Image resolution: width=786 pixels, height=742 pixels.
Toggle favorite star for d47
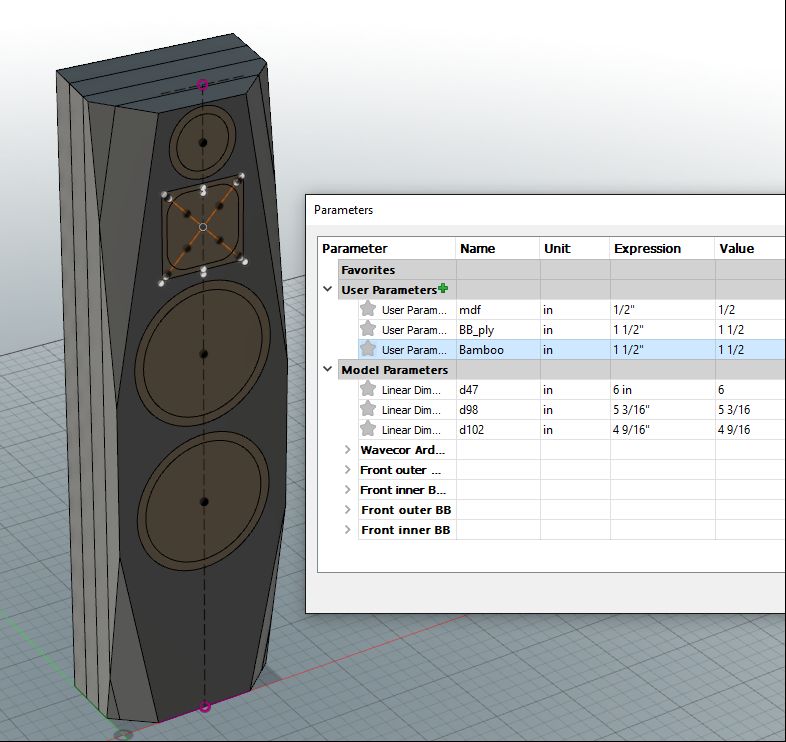click(368, 389)
